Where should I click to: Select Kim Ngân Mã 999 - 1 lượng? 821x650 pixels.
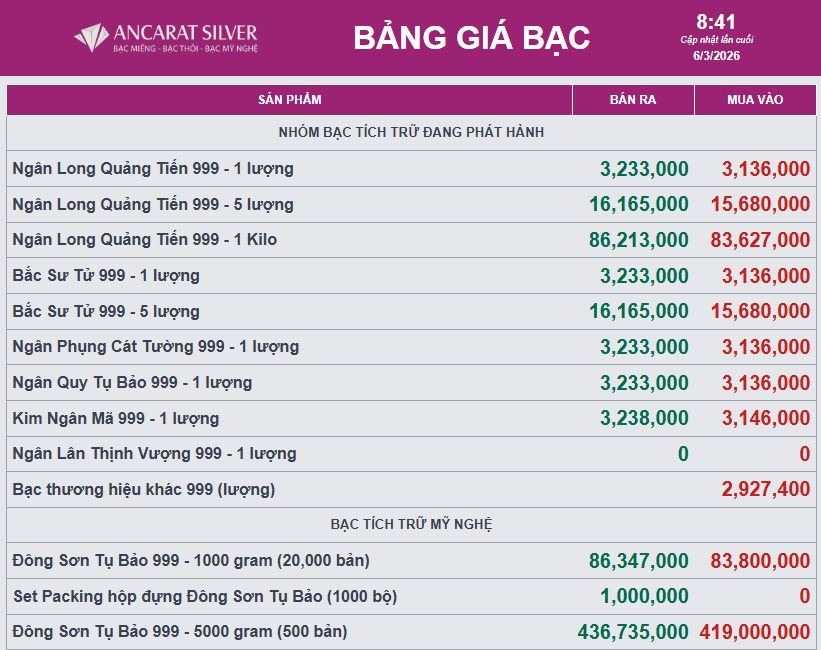(x=116, y=418)
